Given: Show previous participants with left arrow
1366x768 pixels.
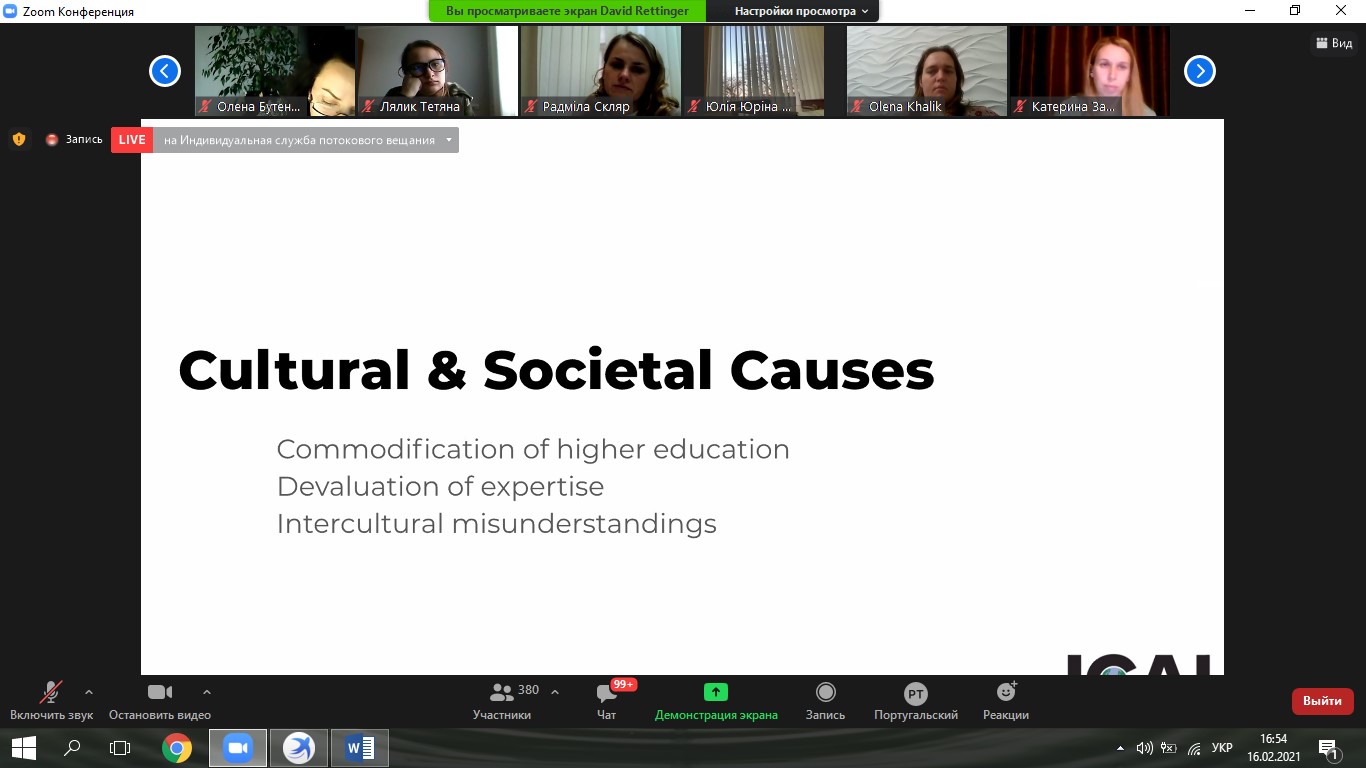Looking at the screenshot, I should tap(165, 71).
